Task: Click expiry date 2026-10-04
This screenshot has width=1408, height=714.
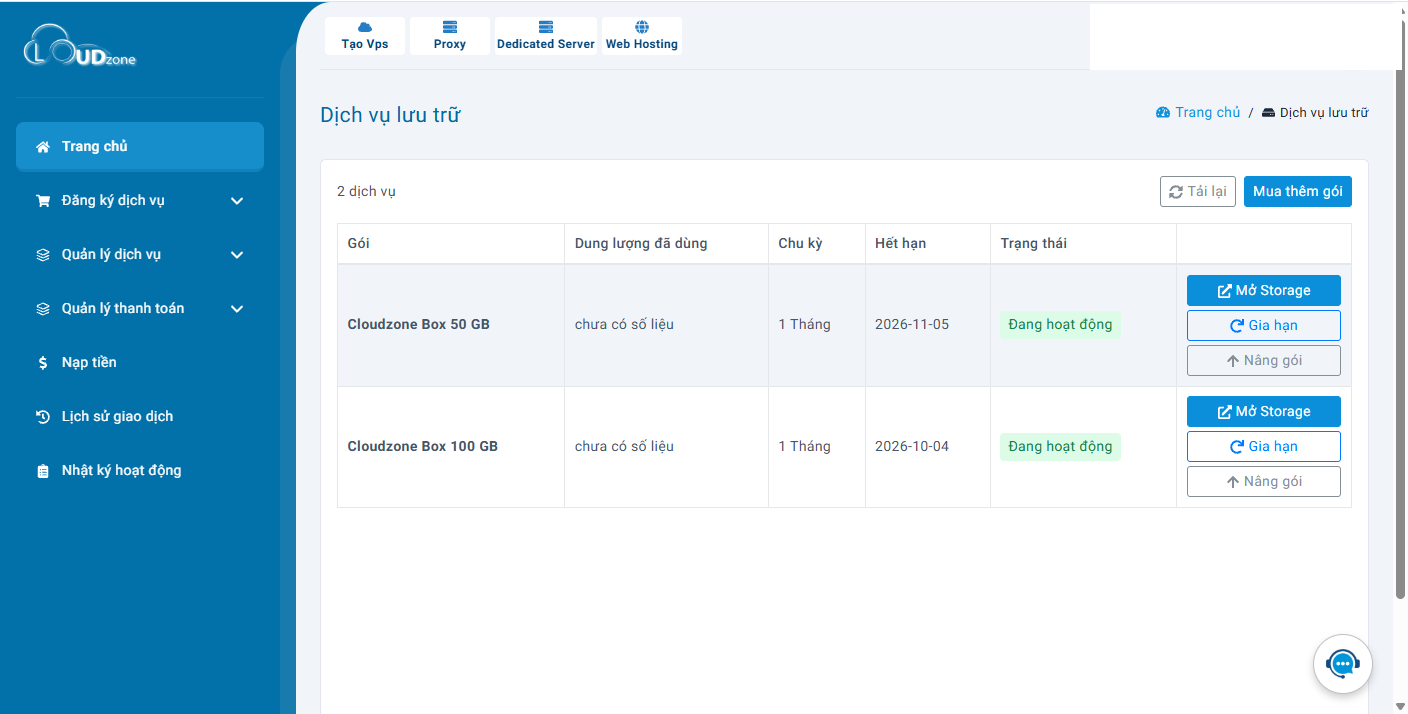Action: (912, 447)
